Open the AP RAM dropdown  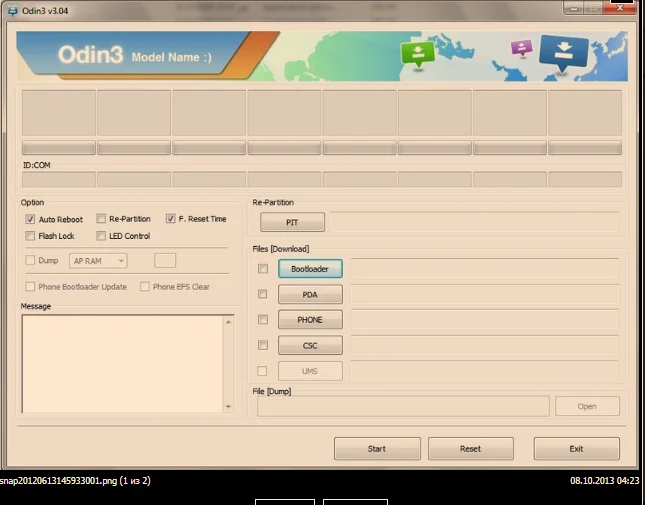point(98,261)
